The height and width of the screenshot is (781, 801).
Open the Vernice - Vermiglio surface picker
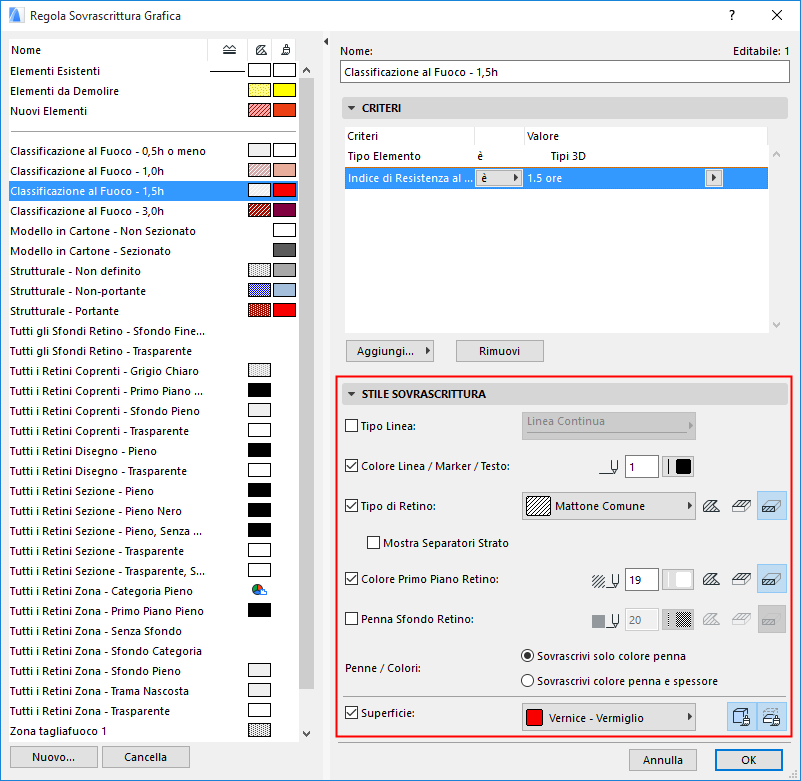(x=608, y=717)
